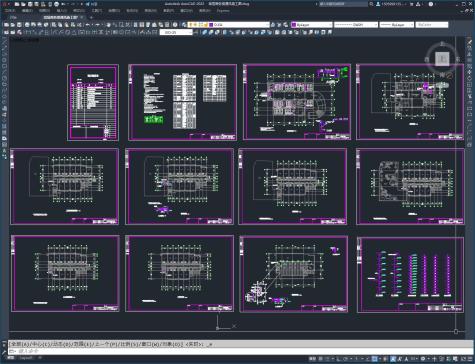This screenshot has height=364, width=475.
Task: Click plus button to add new drawing tab
Action: (91, 17)
